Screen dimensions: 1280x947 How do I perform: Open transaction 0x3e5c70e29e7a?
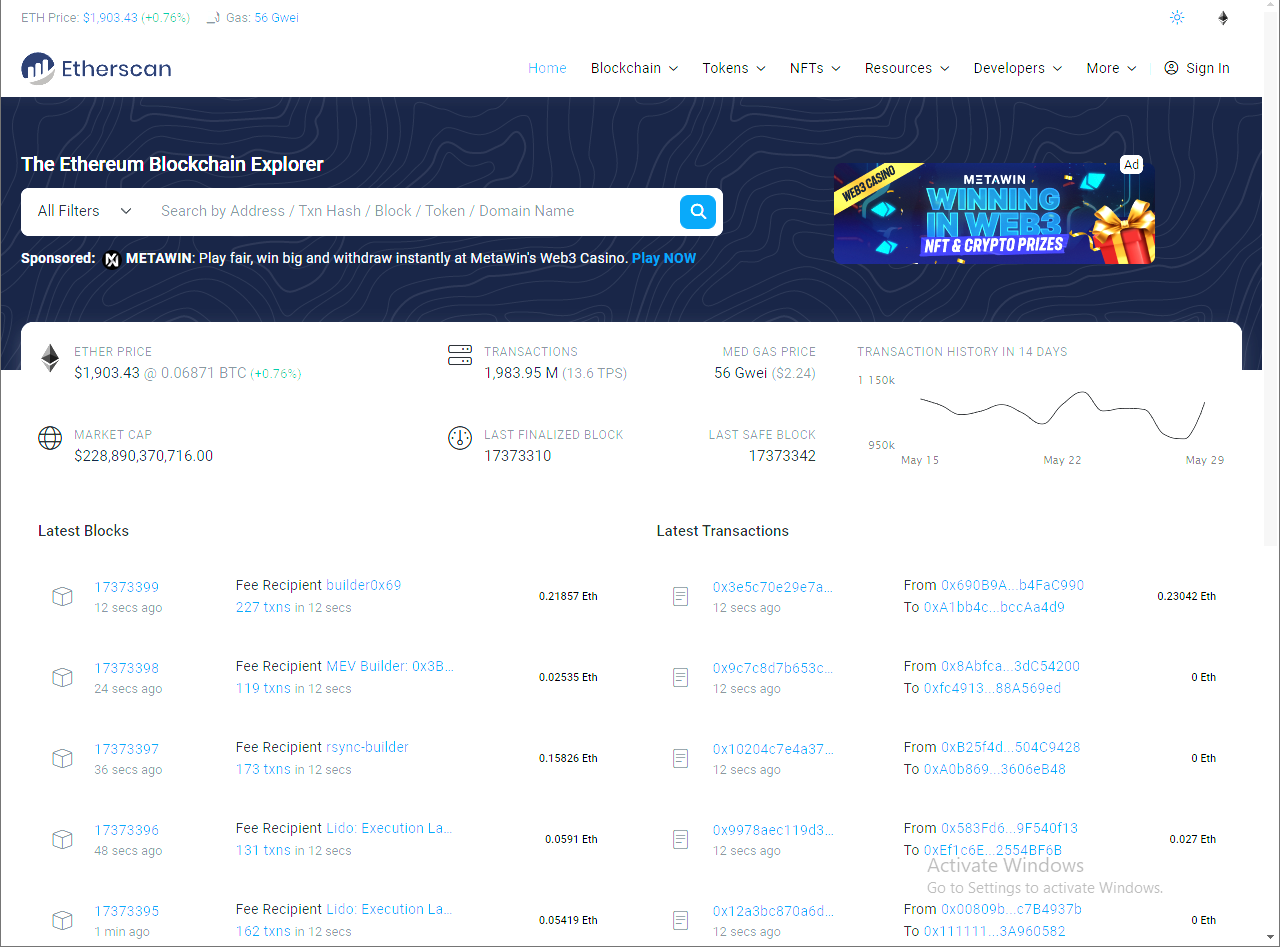[772, 587]
